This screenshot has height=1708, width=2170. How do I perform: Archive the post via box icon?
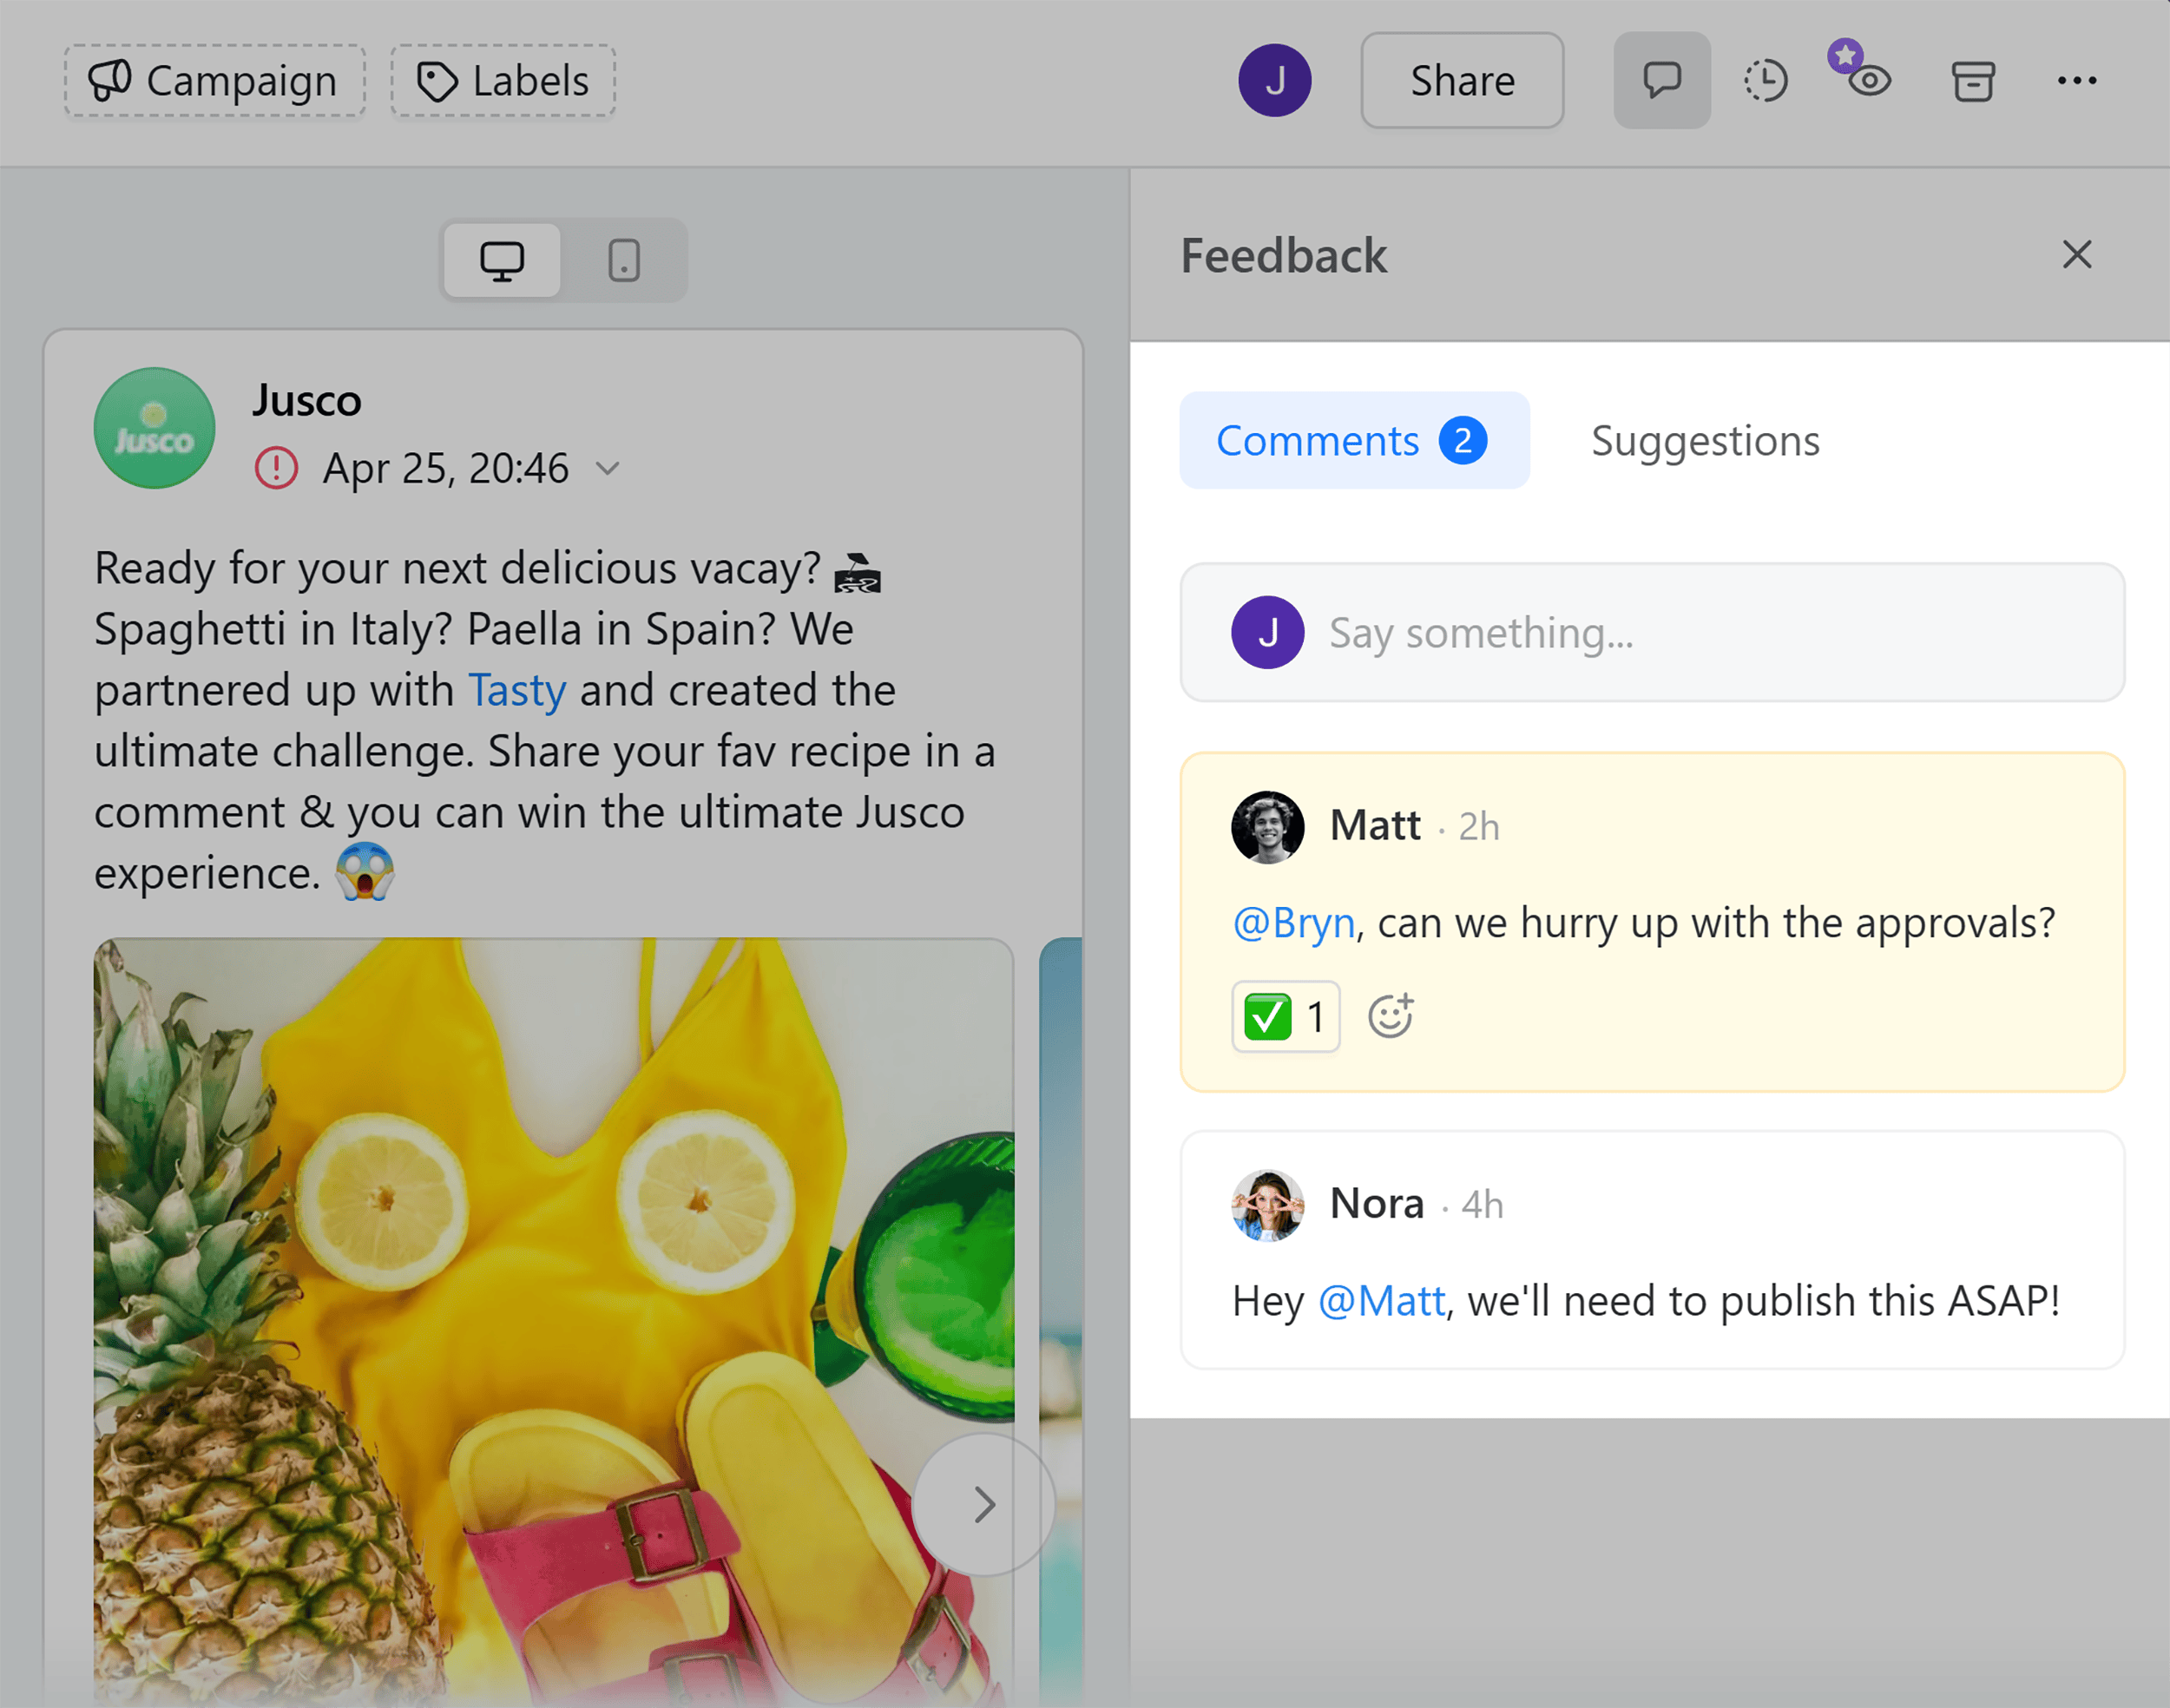point(1971,80)
